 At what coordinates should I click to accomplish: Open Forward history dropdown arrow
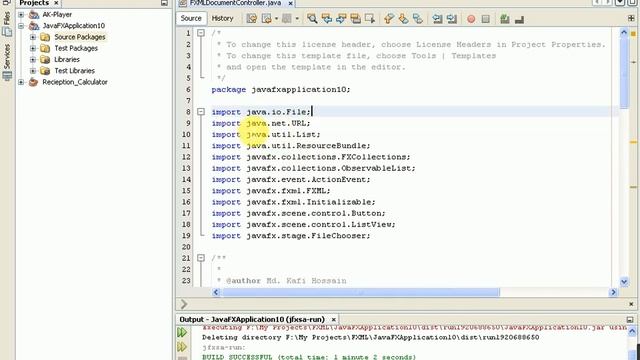pyautogui.click(x=297, y=19)
